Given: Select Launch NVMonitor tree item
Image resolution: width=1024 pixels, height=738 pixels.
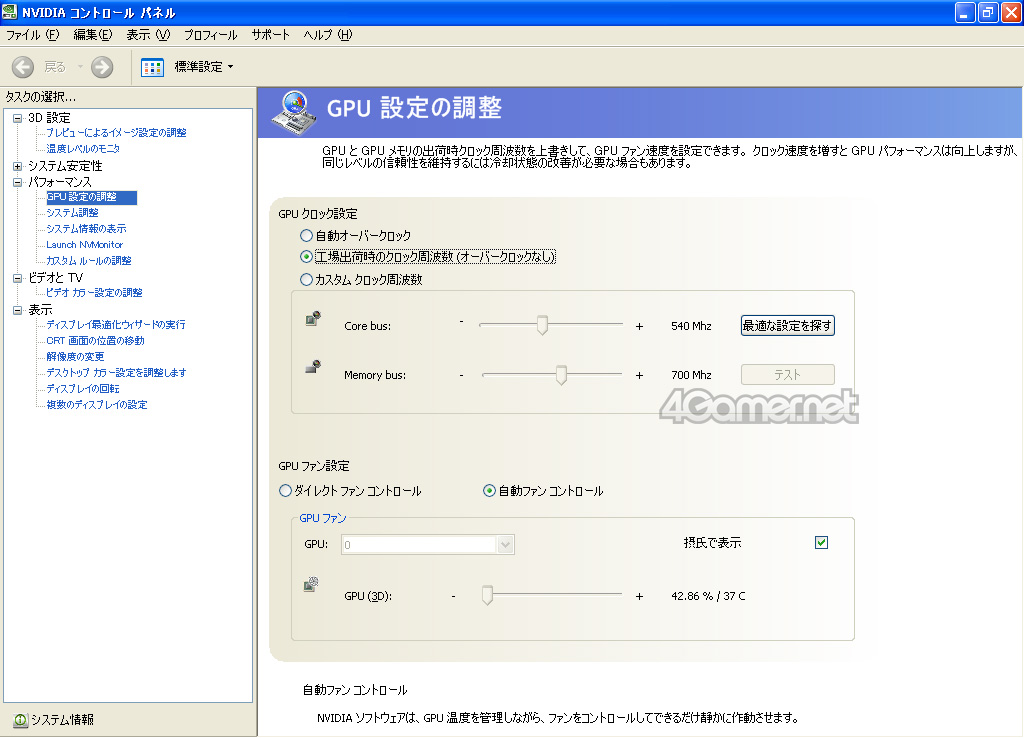Looking at the screenshot, I should click(x=84, y=245).
